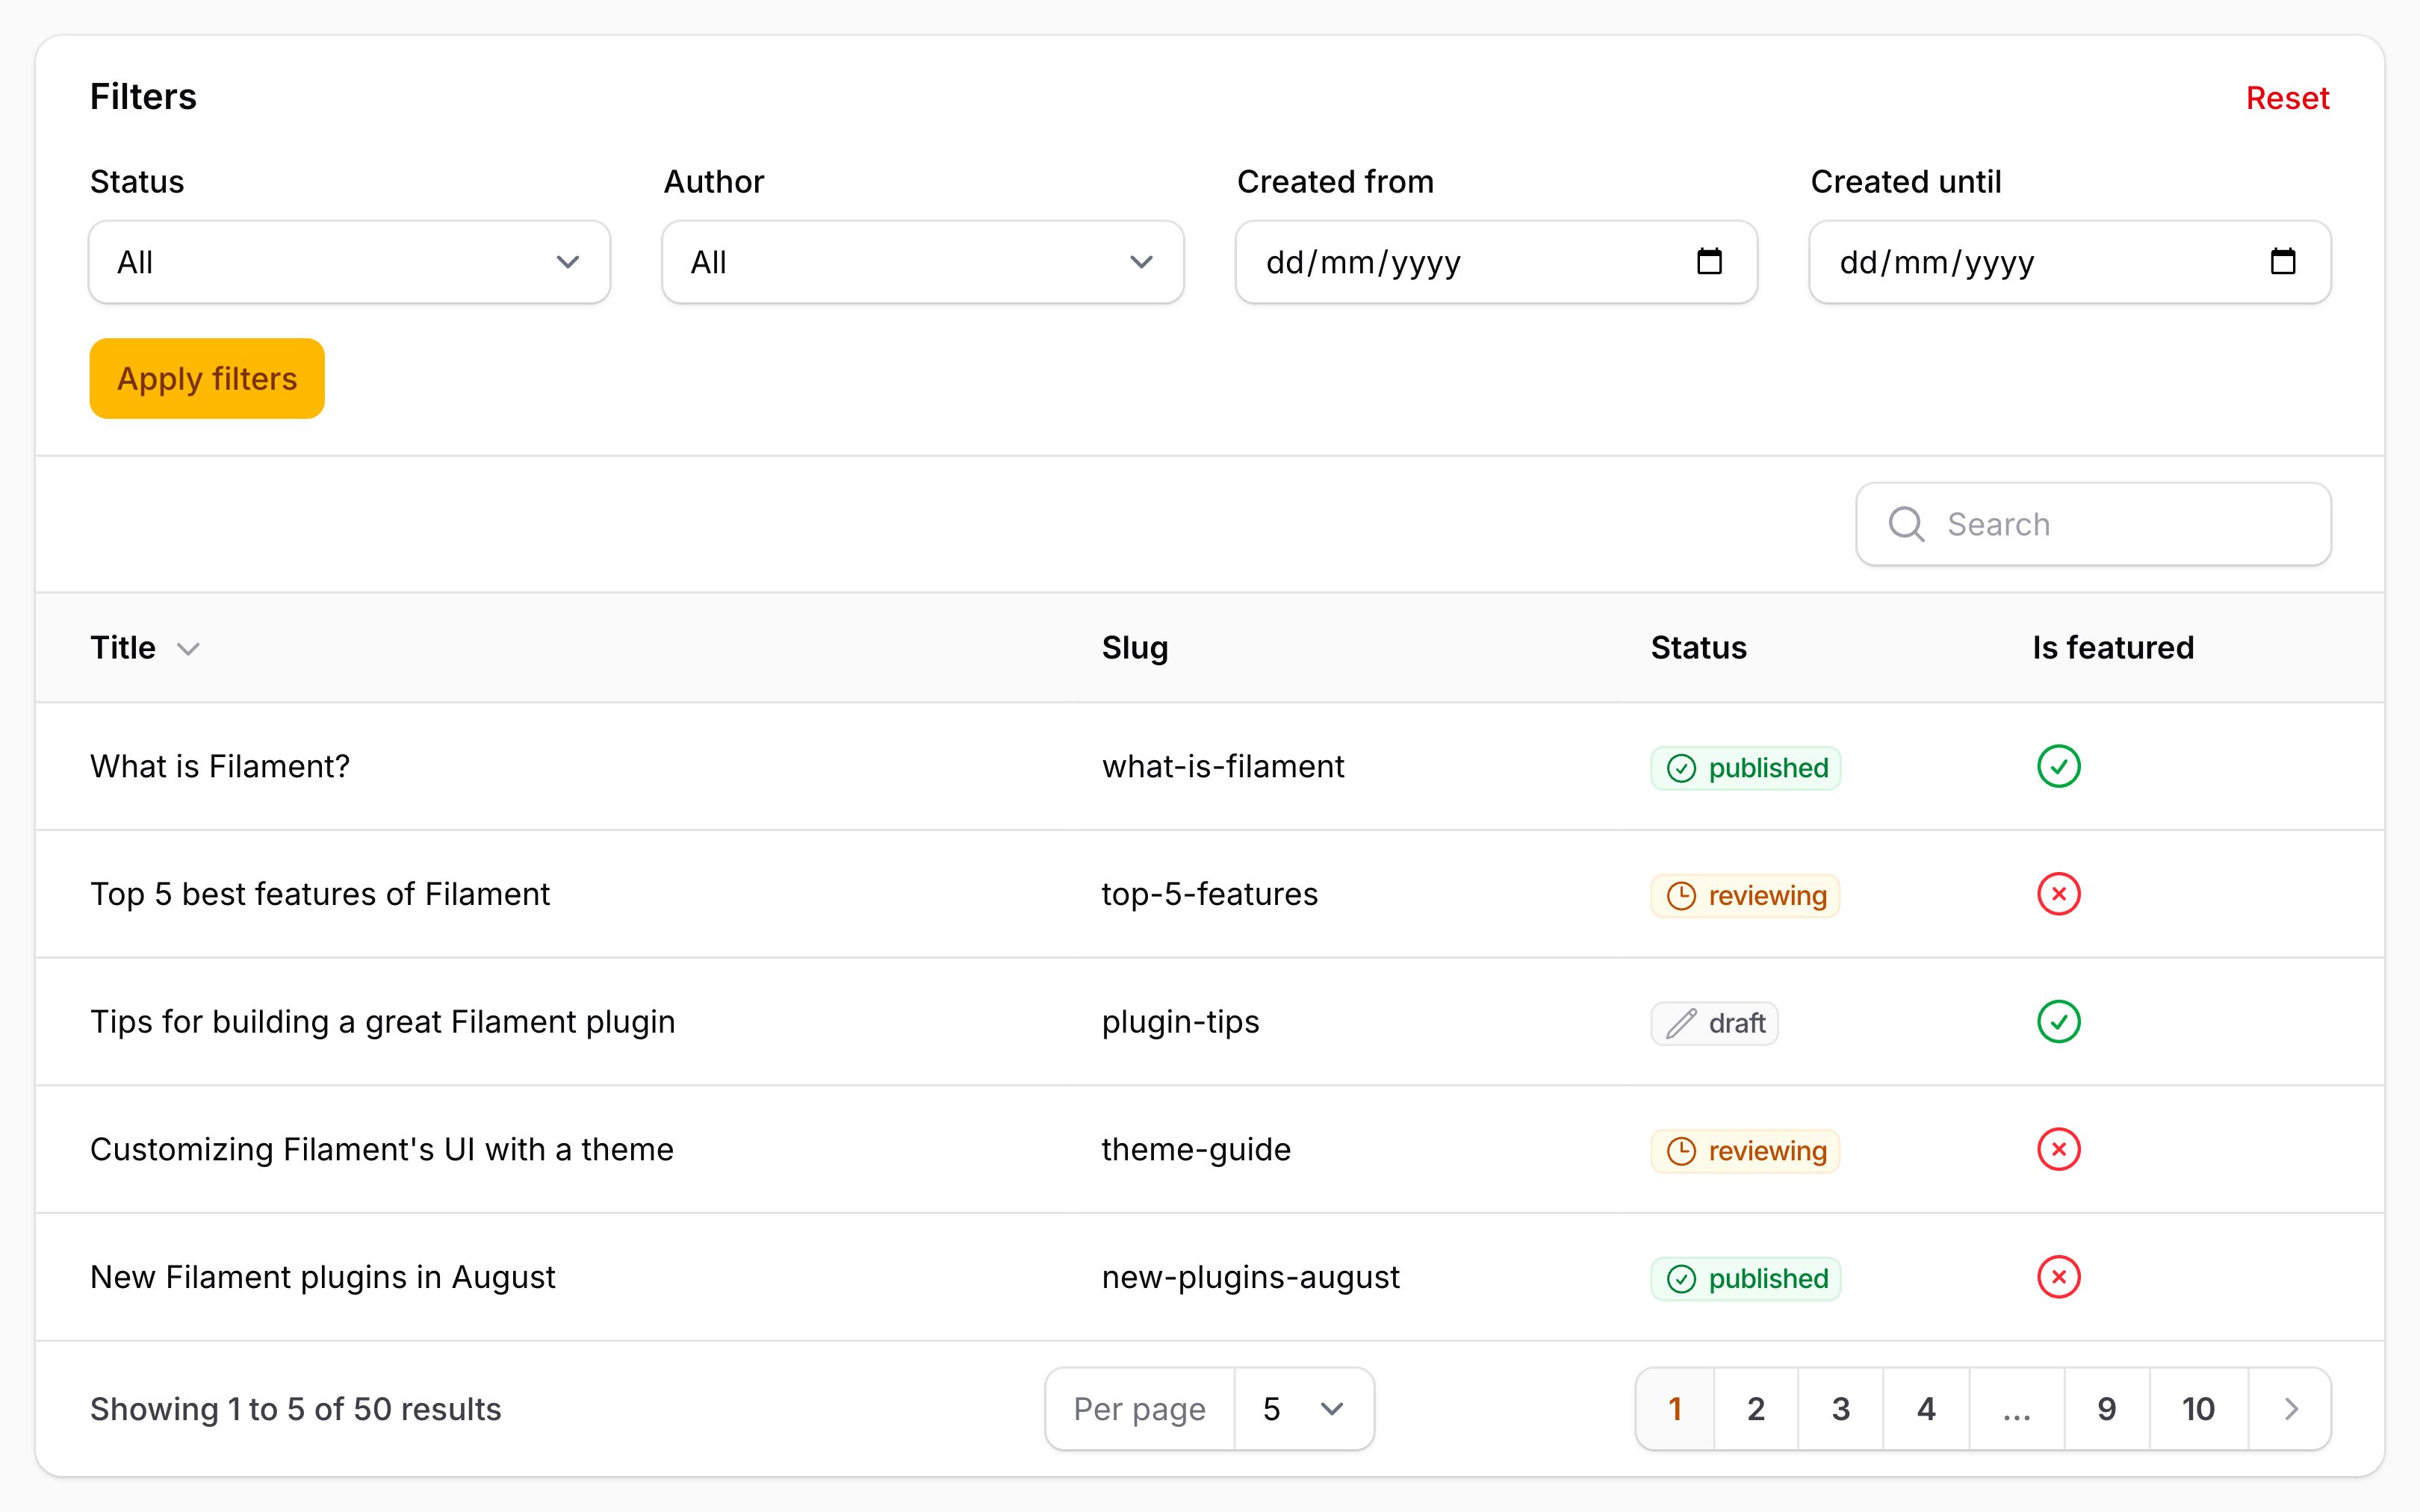Screen dimensions: 2420x1512
Task: Jump to page 10 of results
Action: (x=2198, y=1409)
